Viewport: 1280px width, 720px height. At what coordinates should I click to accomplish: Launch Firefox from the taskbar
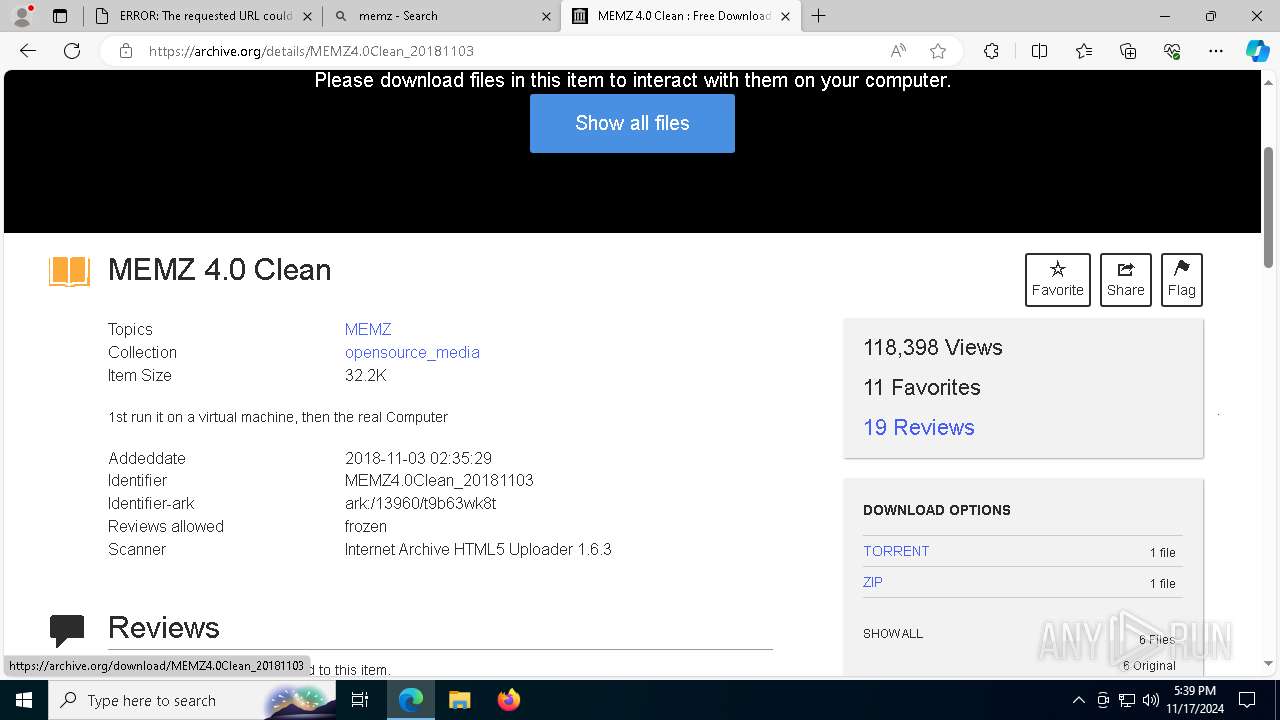tap(509, 700)
